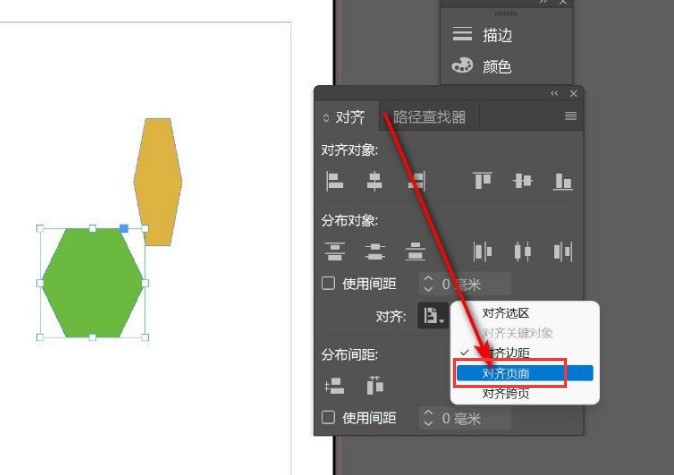Click the vertical align top icon
The height and width of the screenshot is (475, 674).
coord(483,181)
